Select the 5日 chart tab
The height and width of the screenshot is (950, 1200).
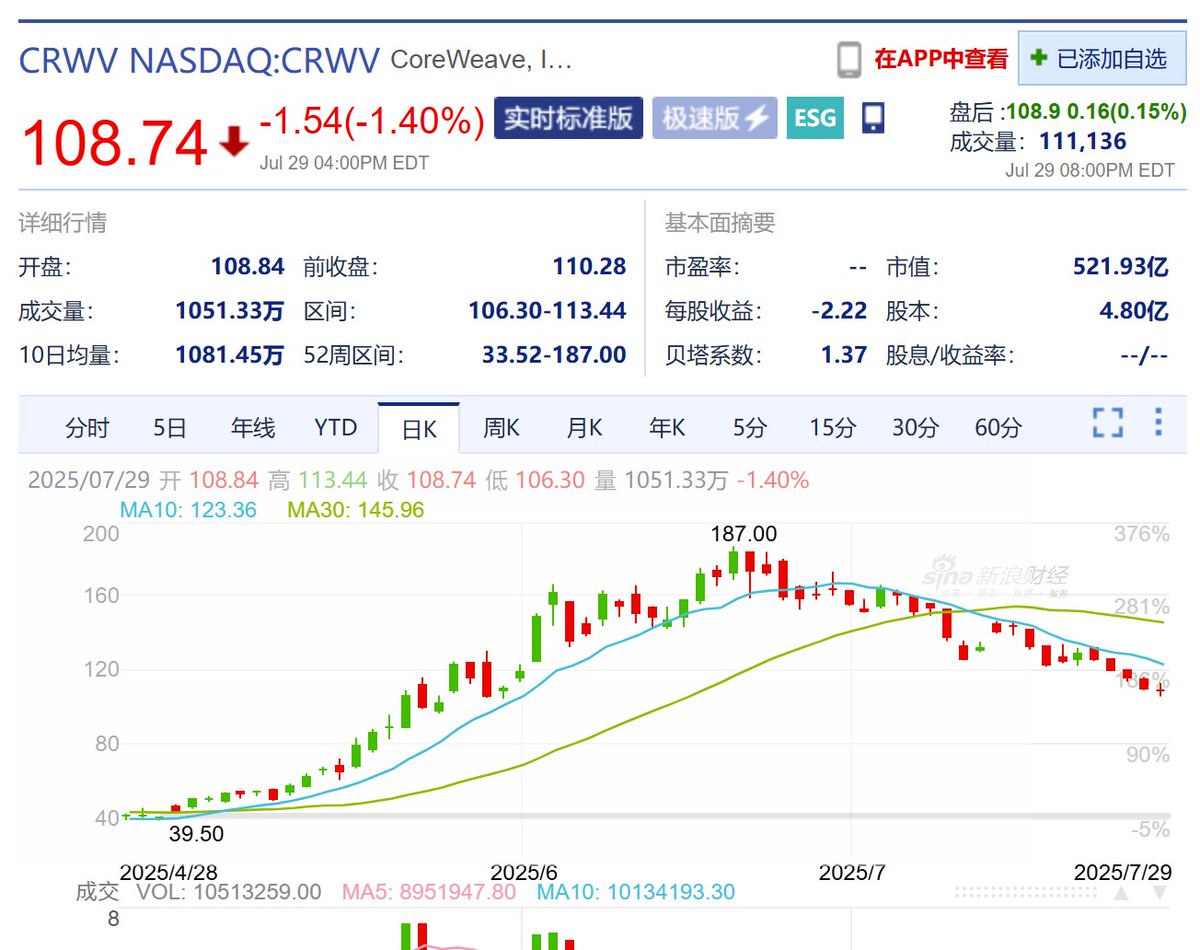170,428
